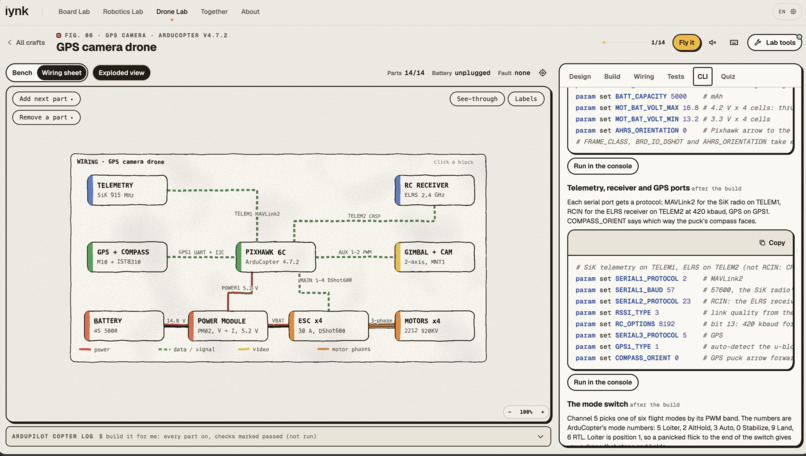Click the RC_OPTIONS 8192 parameter line
The height and width of the screenshot is (456, 806).
pyautogui.click(x=684, y=324)
